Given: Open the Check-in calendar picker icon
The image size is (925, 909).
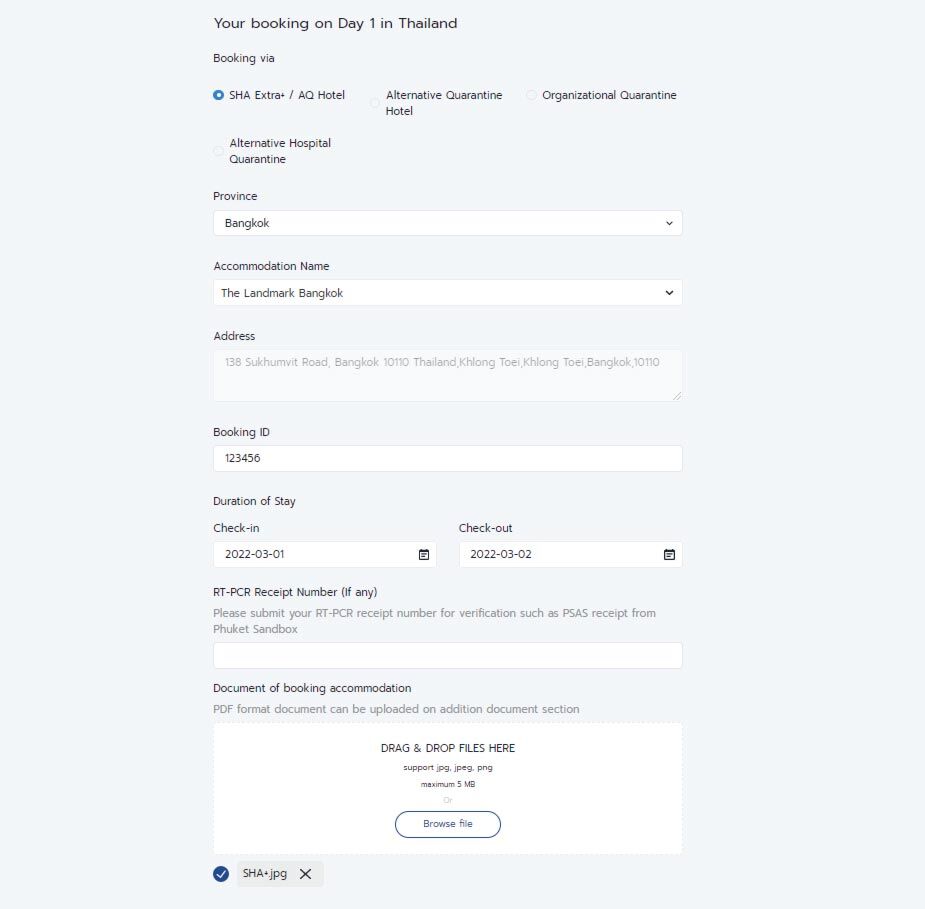Looking at the screenshot, I should point(424,554).
